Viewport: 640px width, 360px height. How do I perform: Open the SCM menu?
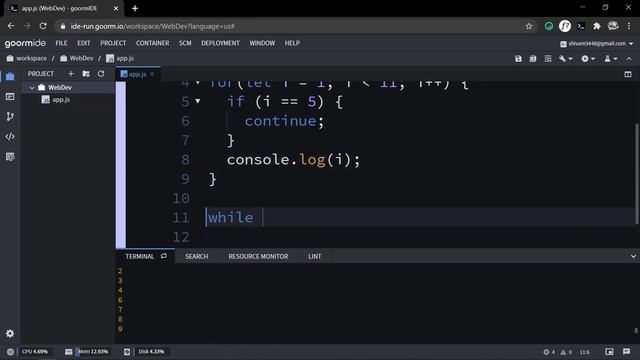coord(185,43)
